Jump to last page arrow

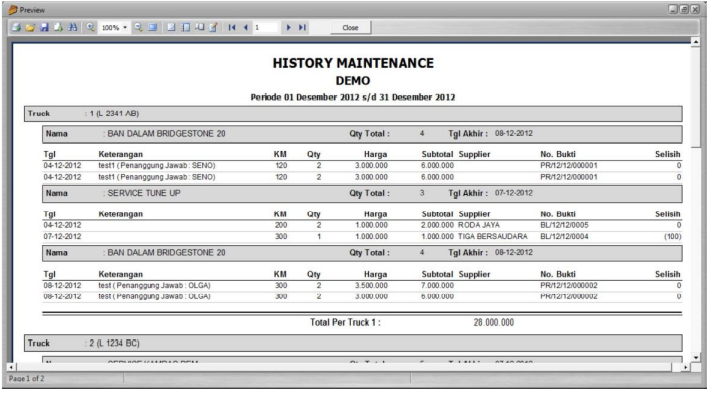point(302,28)
